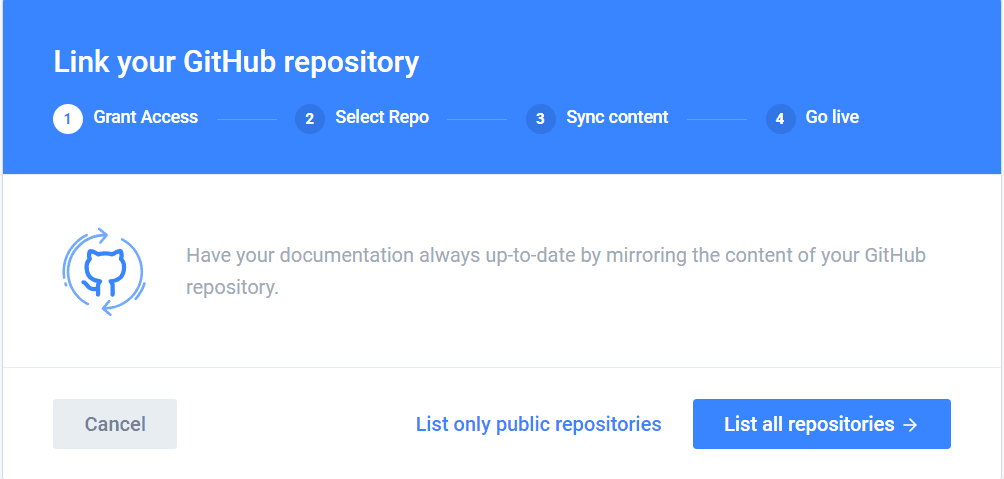Click the step 4 number circle
Screen dimensions: 1004x479
pyautogui.click(x=781, y=119)
